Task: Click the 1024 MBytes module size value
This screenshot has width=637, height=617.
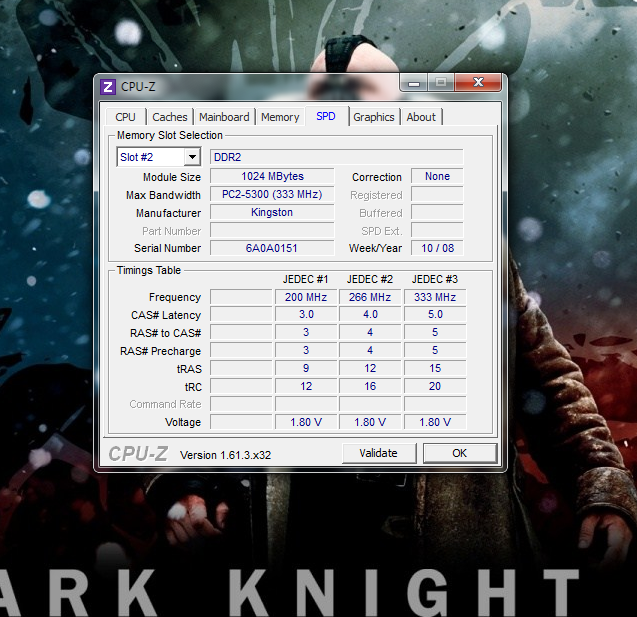Action: tap(272, 176)
